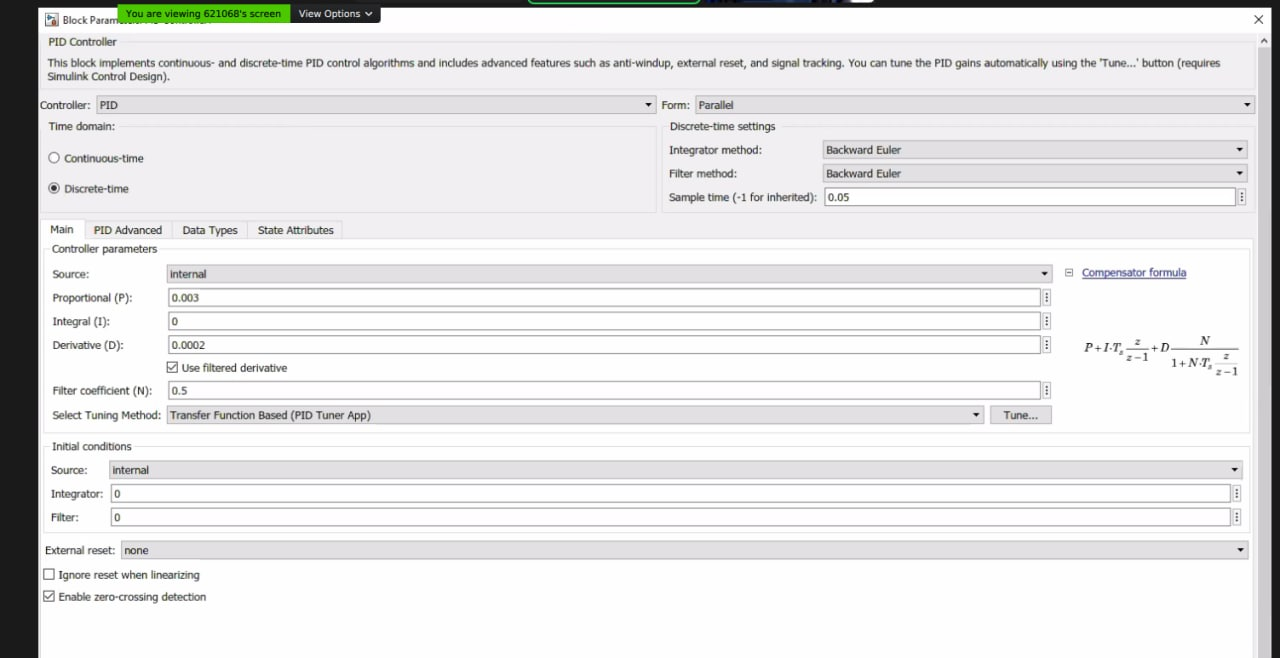This screenshot has width=1280, height=658.
Task: Switch to the Data Types tab
Action: 210,230
